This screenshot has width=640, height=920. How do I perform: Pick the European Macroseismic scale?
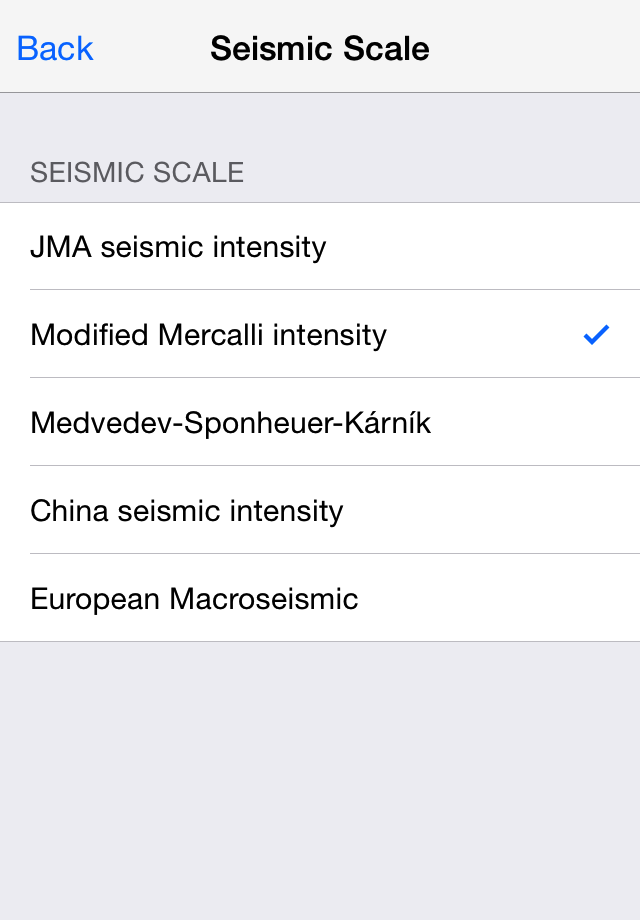pos(320,599)
